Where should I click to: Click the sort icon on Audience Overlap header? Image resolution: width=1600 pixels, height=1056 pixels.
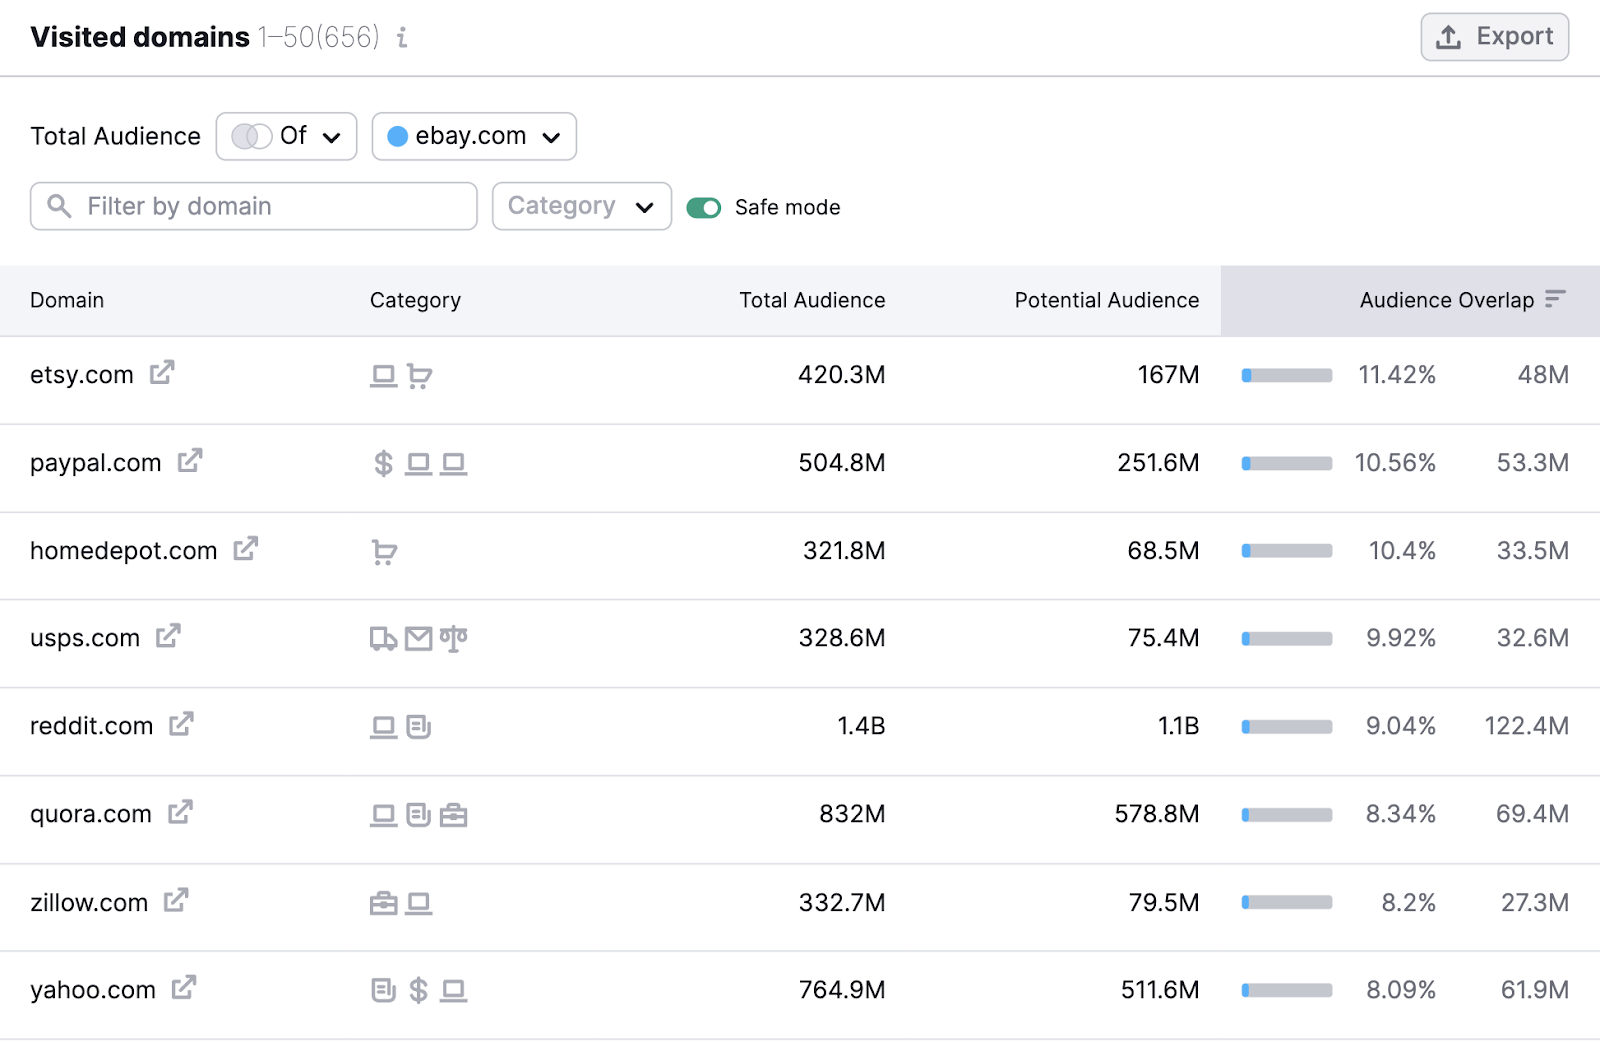click(1556, 299)
